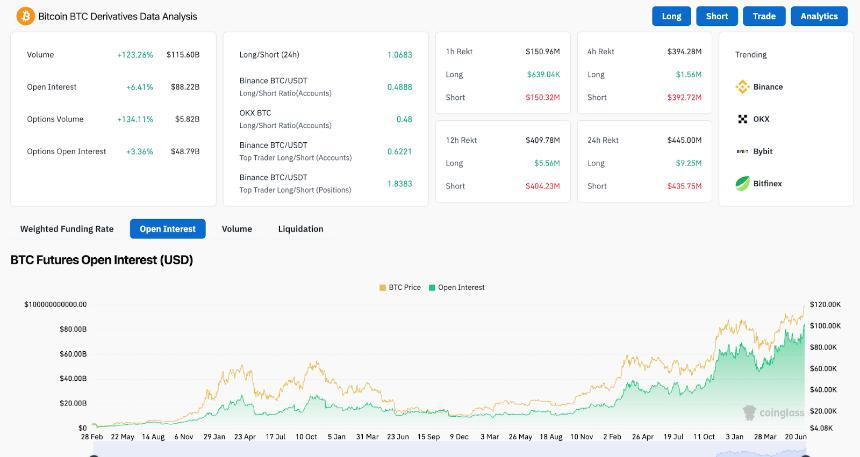Click the Bybit exchange icon
The image size is (860, 457).
(x=743, y=151)
